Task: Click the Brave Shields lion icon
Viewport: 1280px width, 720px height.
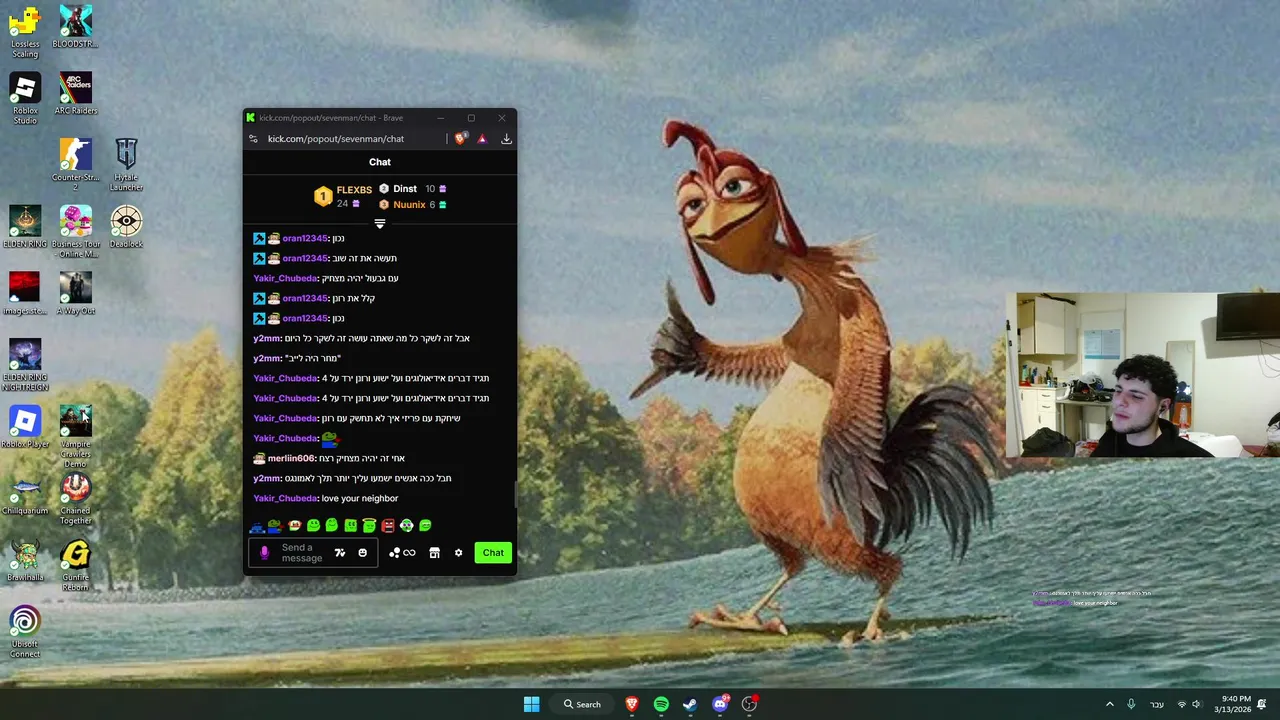Action: click(460, 139)
